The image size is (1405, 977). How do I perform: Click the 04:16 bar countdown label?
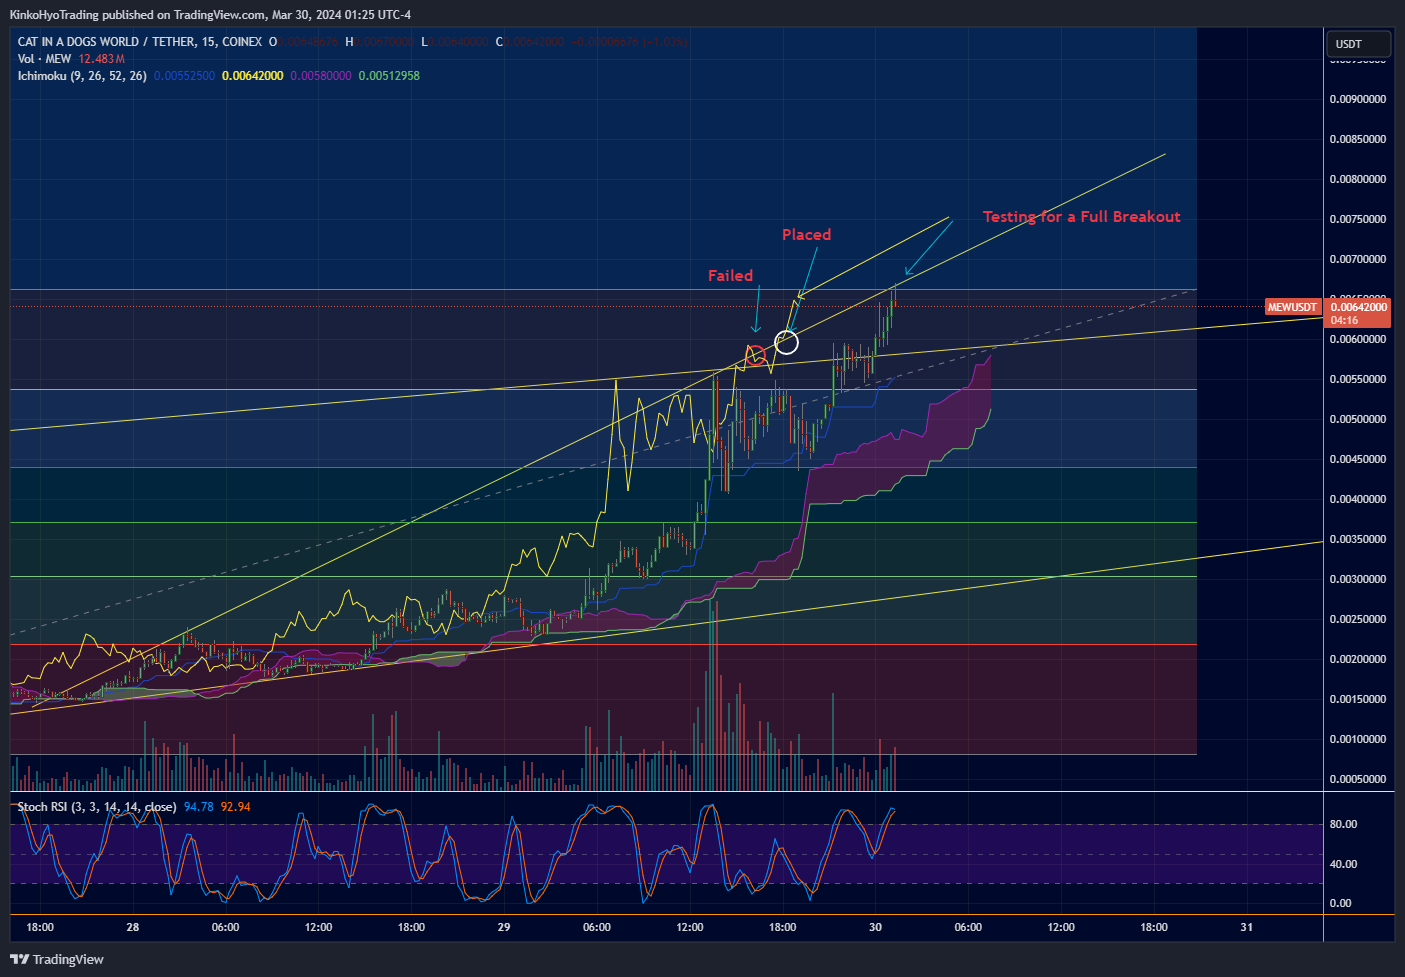click(x=1345, y=320)
